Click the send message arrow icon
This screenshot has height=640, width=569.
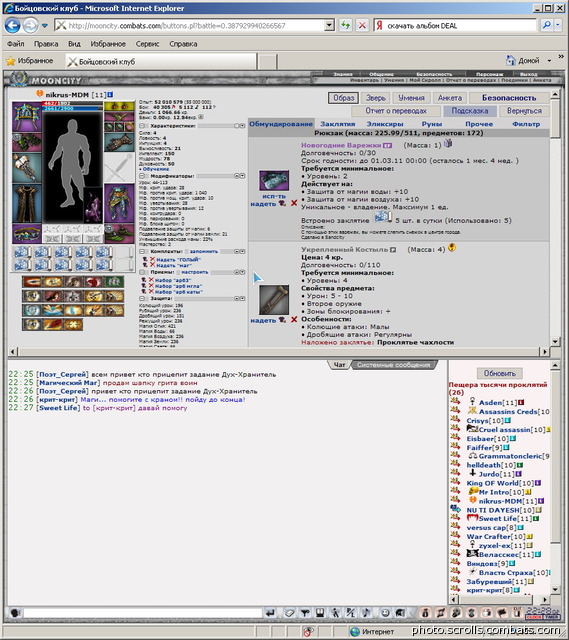click(270, 613)
